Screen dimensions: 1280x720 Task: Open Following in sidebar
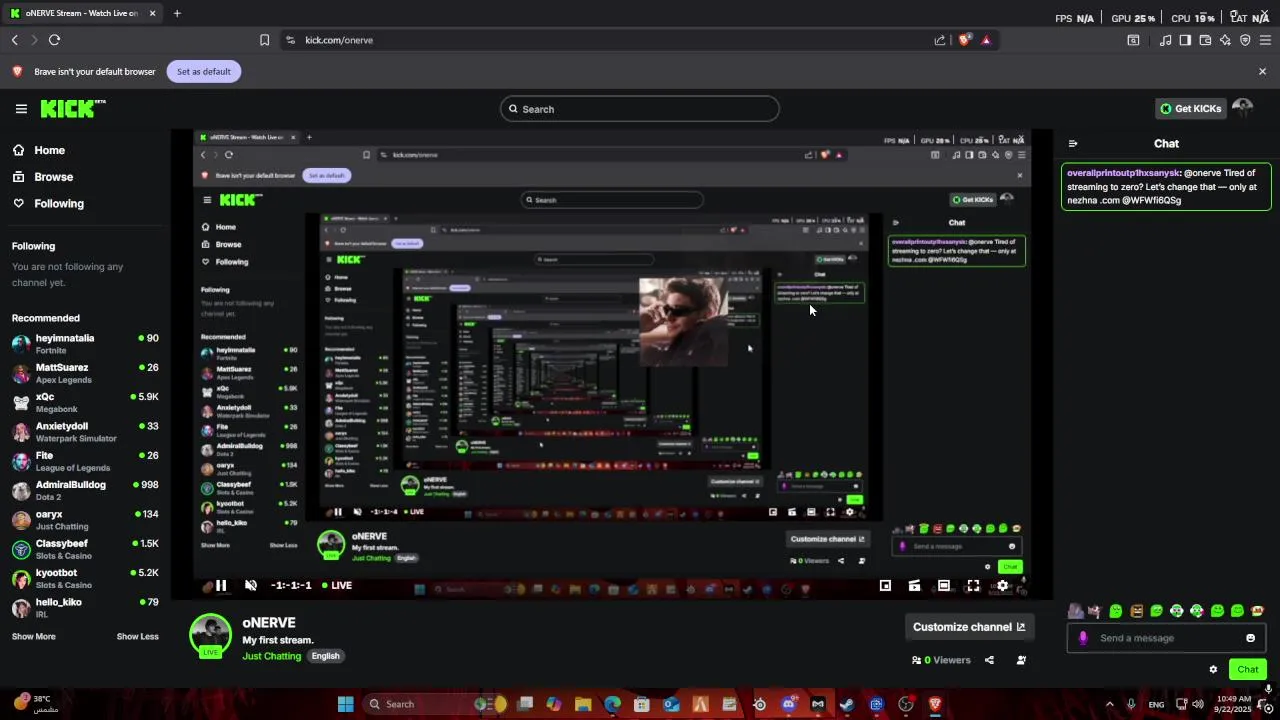48,203
